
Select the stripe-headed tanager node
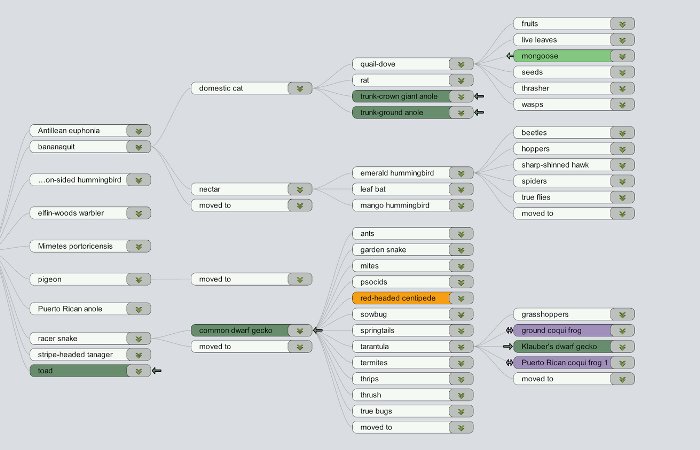90,354
